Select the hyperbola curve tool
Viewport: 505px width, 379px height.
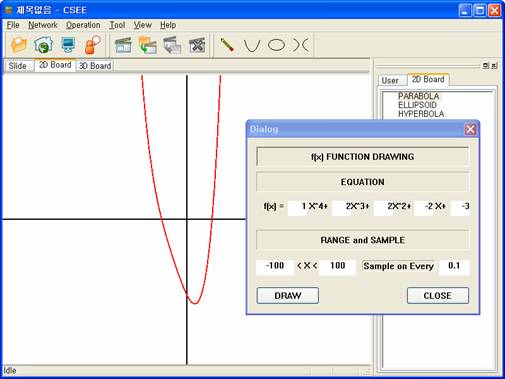click(301, 45)
